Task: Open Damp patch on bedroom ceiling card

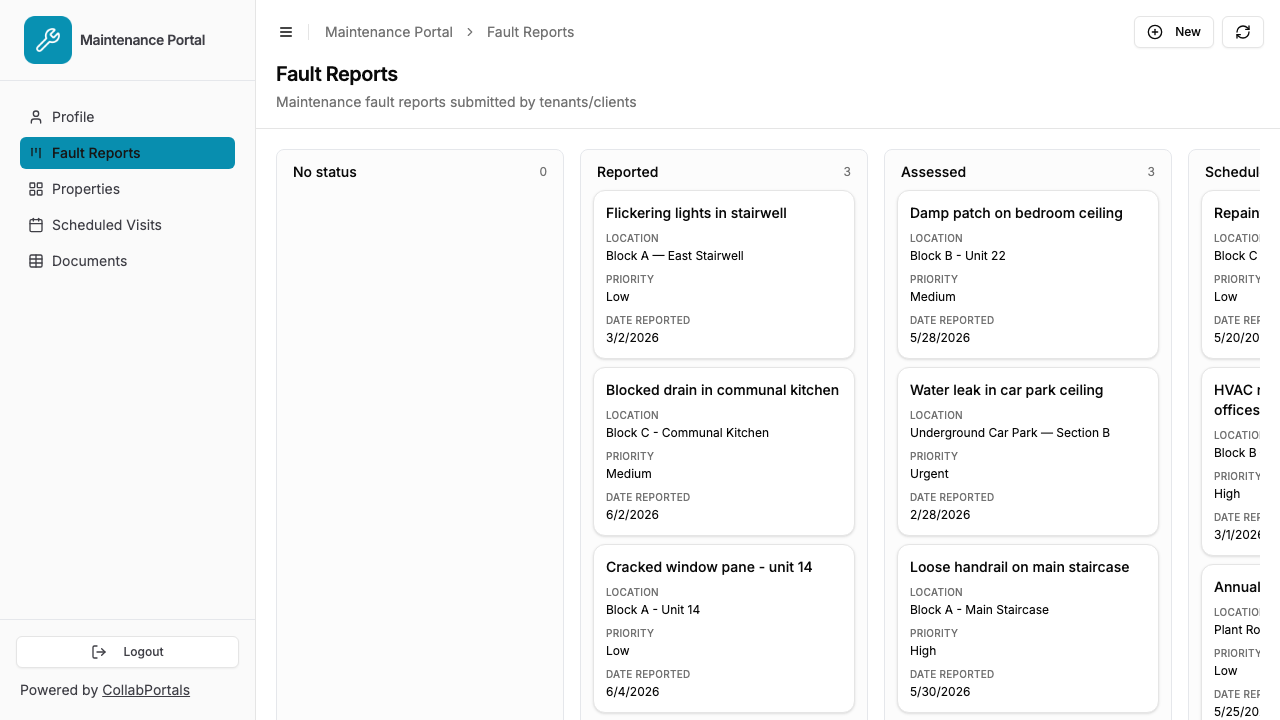Action: (1028, 275)
